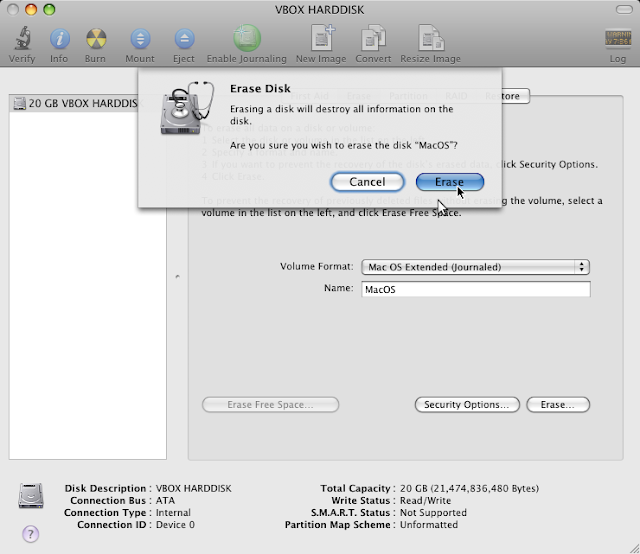The image size is (640, 554).
Task: Click the 'Not Supported' S.M.A.R.T. status value
Action: pyautogui.click(x=433, y=512)
